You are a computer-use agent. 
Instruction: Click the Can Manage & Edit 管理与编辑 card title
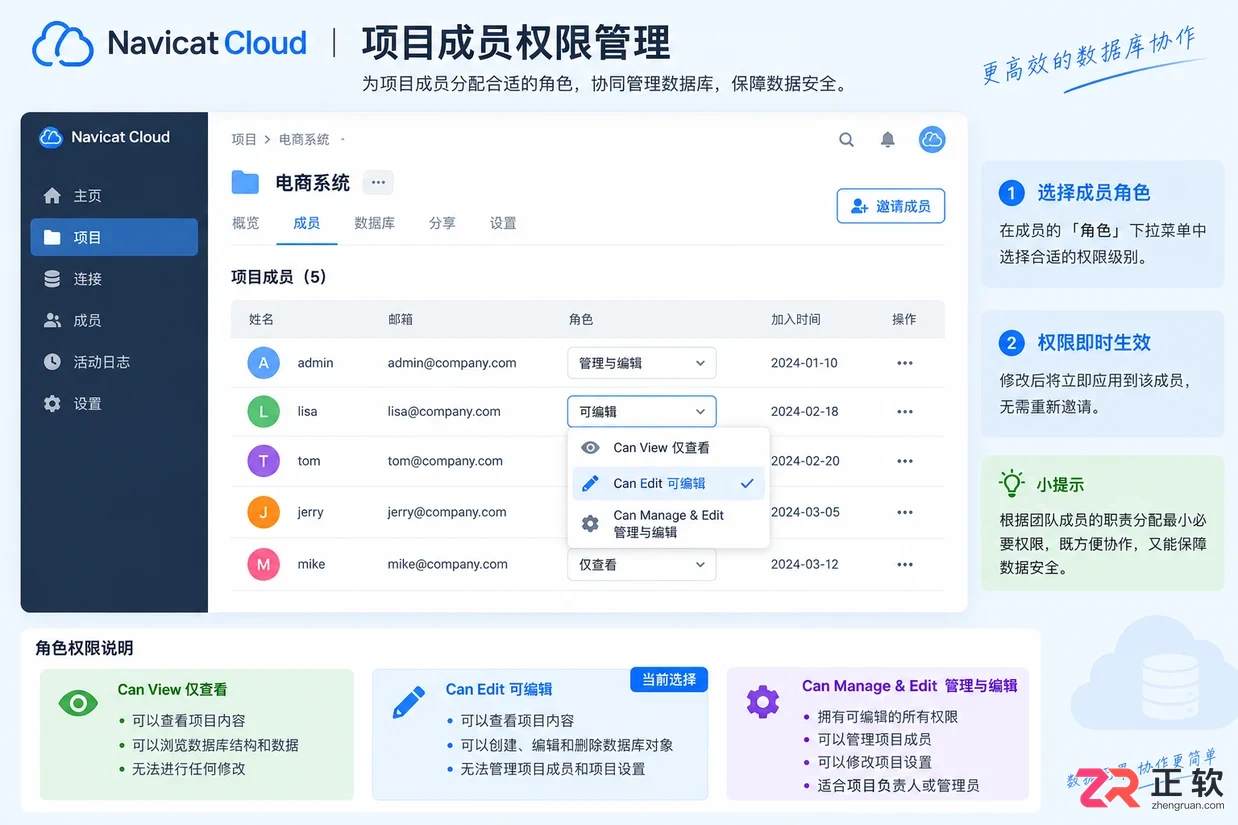909,686
